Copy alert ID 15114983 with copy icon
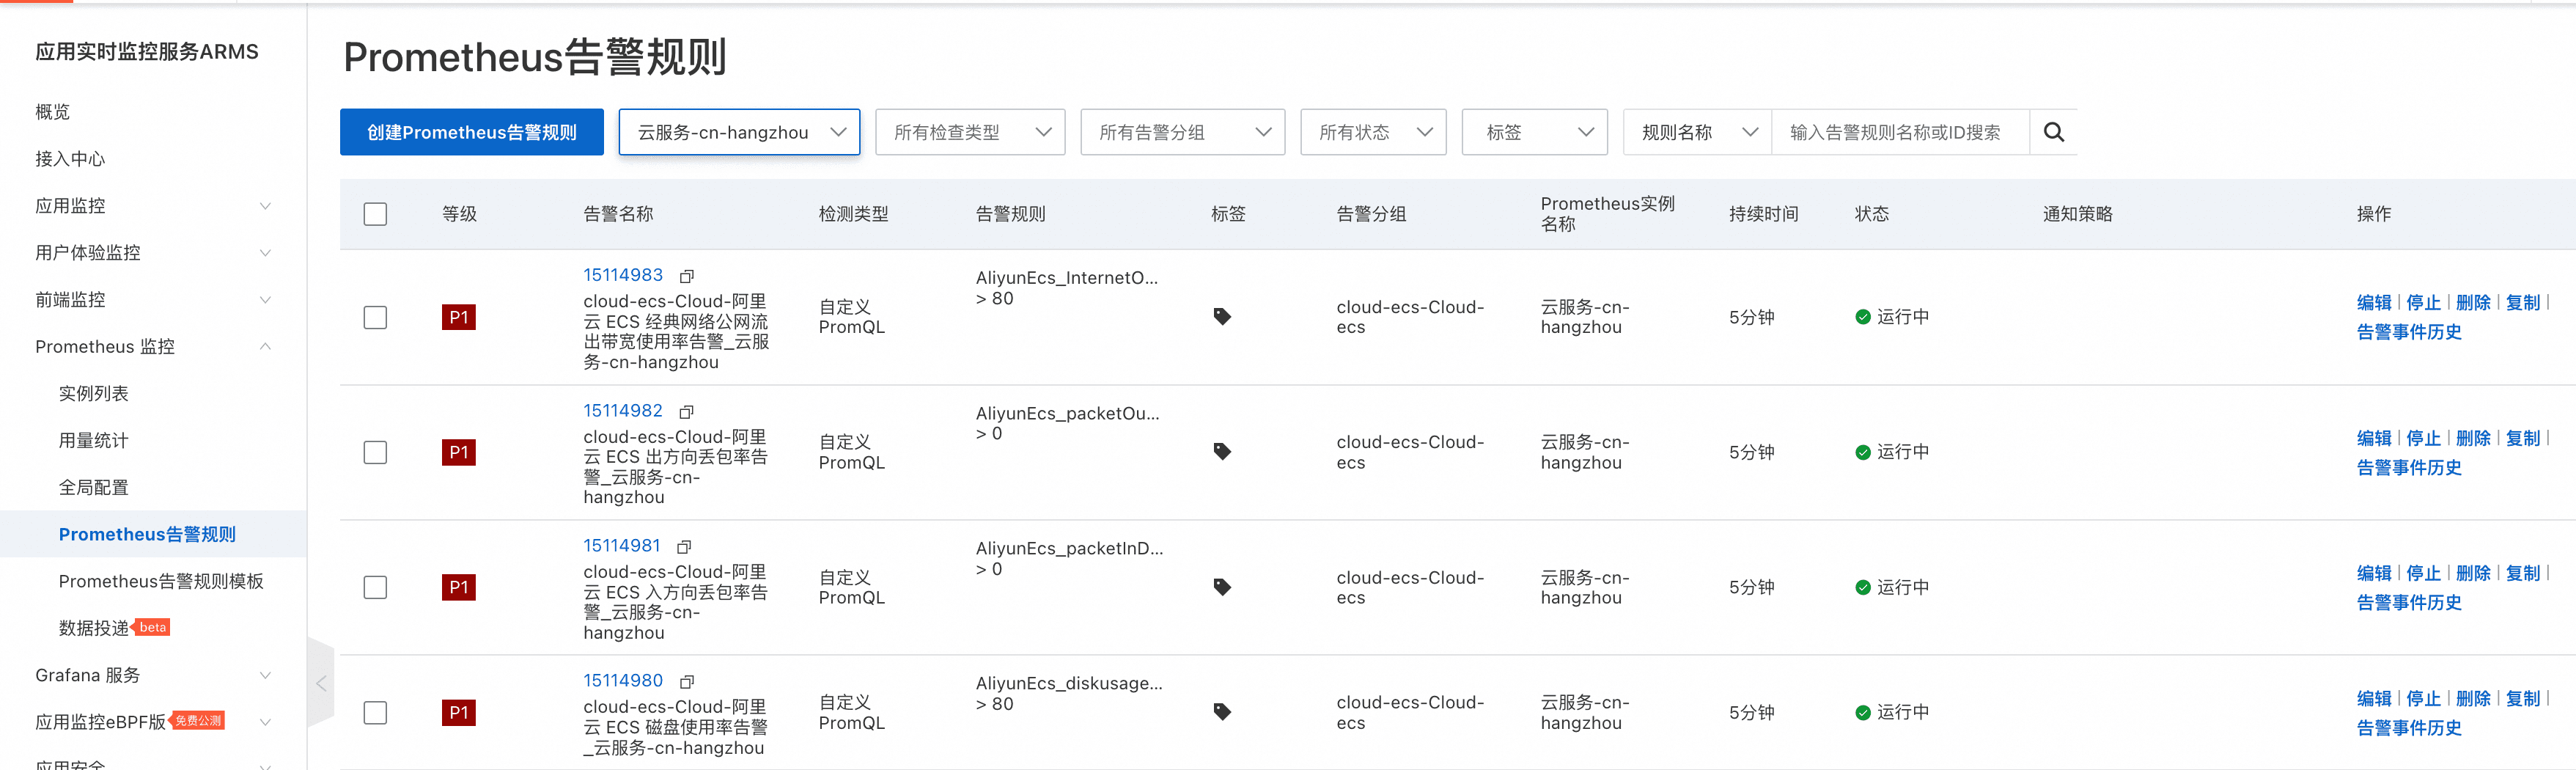The image size is (2576, 770). (x=686, y=276)
